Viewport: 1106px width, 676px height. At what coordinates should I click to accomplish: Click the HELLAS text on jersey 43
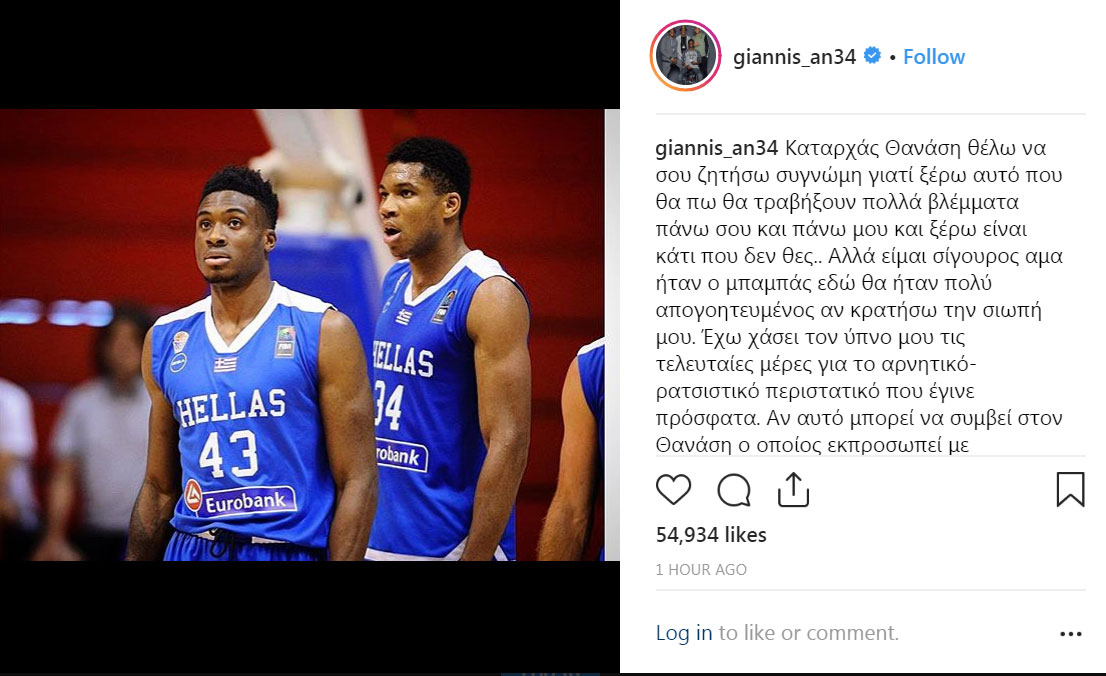point(231,407)
